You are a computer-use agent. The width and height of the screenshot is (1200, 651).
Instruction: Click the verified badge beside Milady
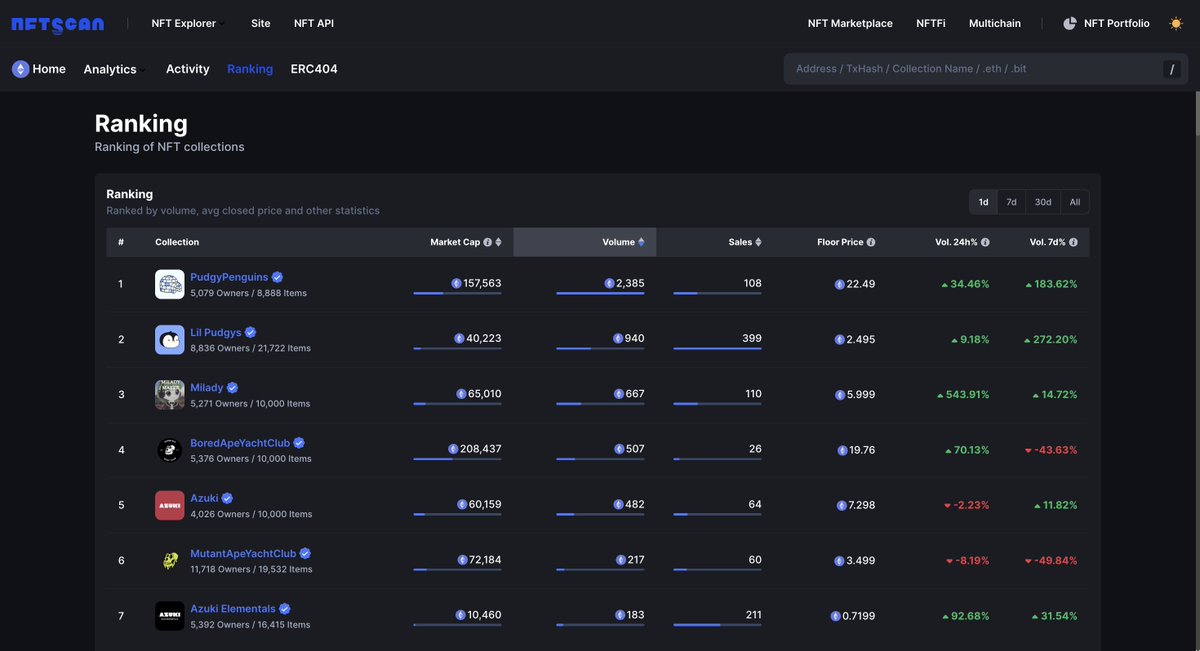232,387
